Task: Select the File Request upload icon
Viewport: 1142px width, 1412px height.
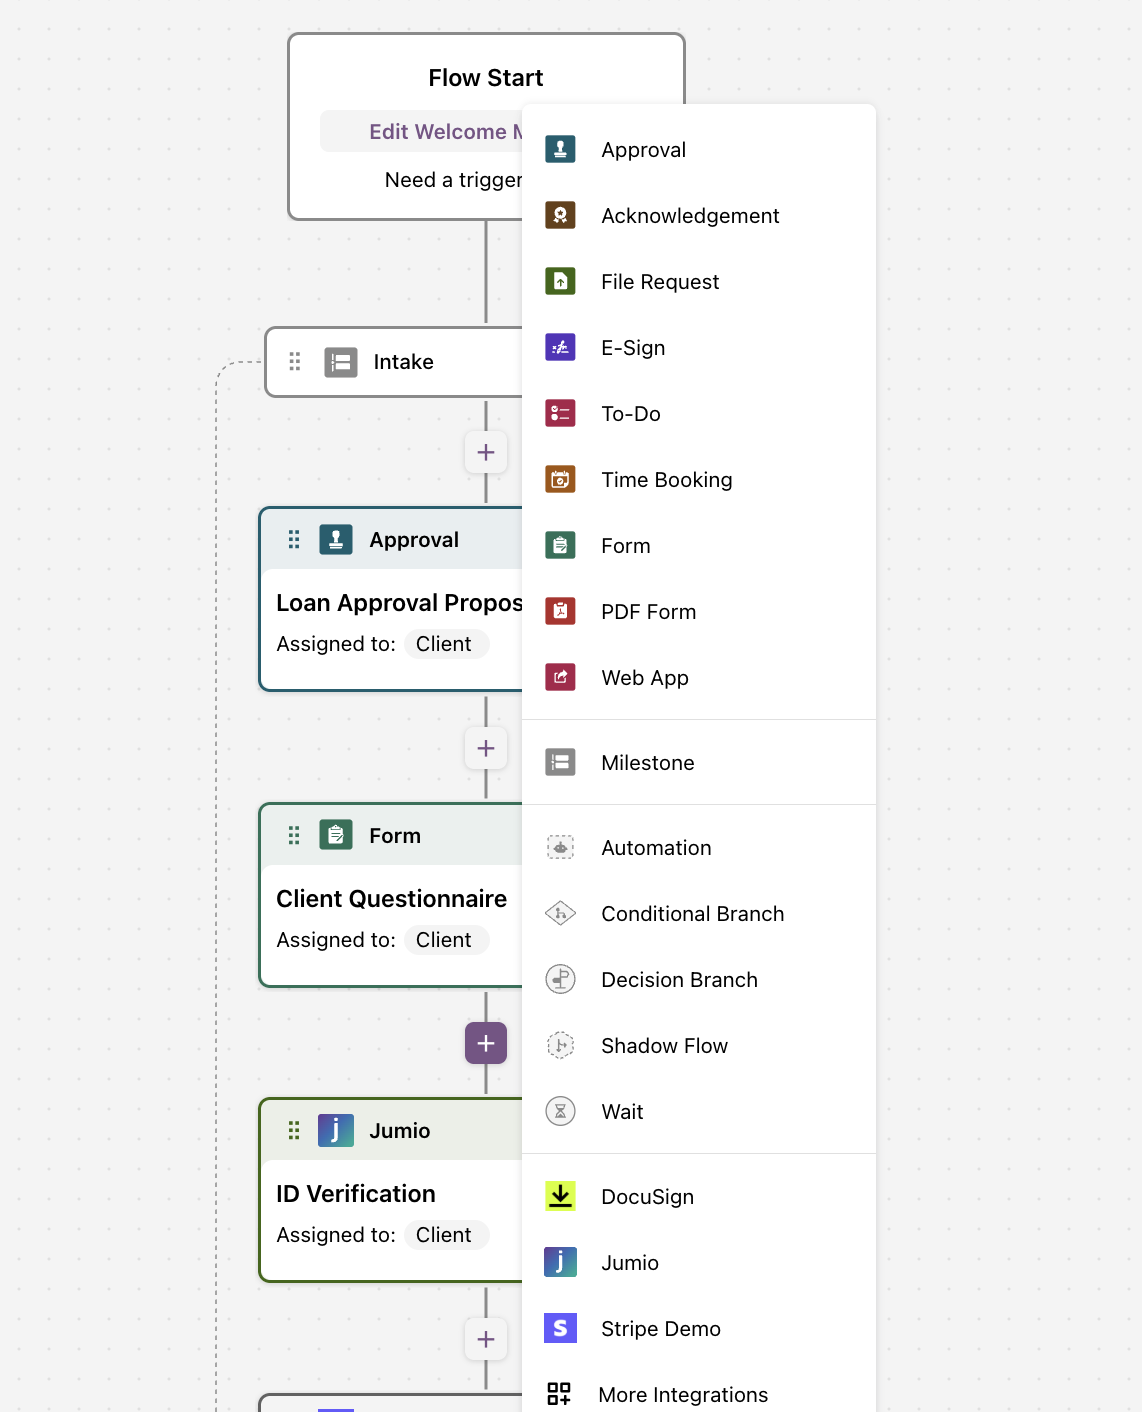Action: 560,281
